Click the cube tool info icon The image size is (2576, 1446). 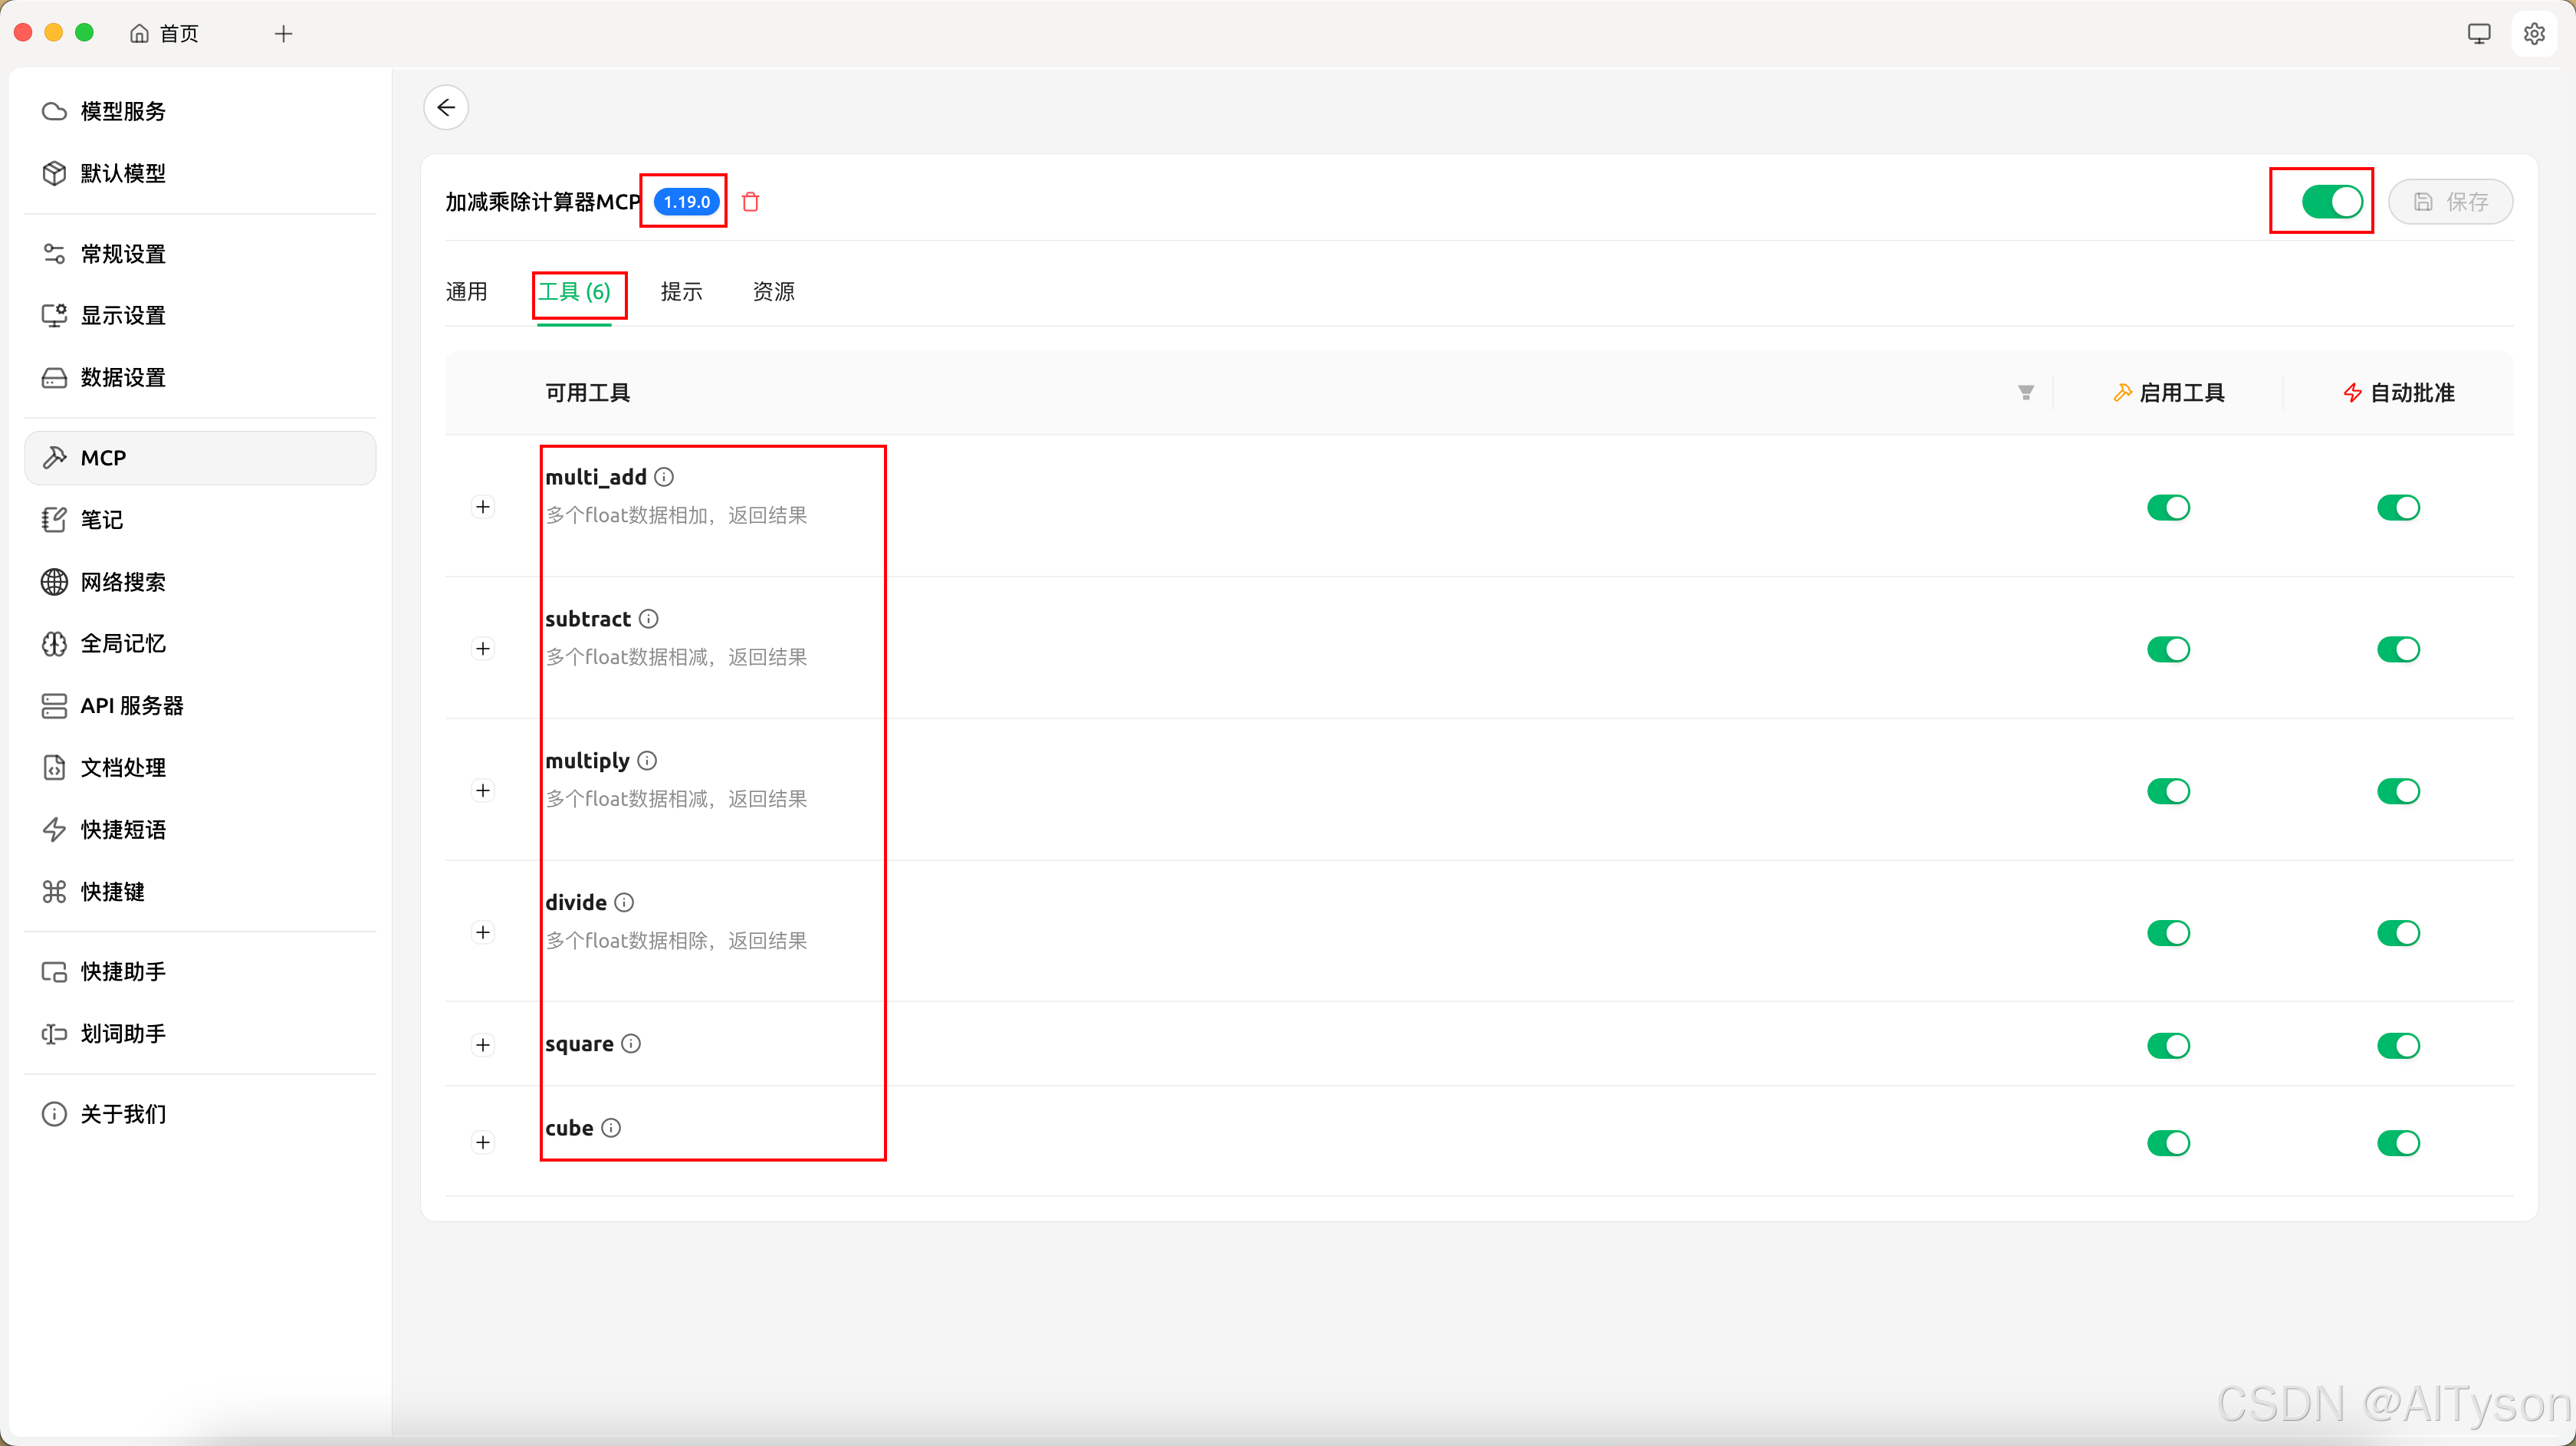(x=611, y=1127)
